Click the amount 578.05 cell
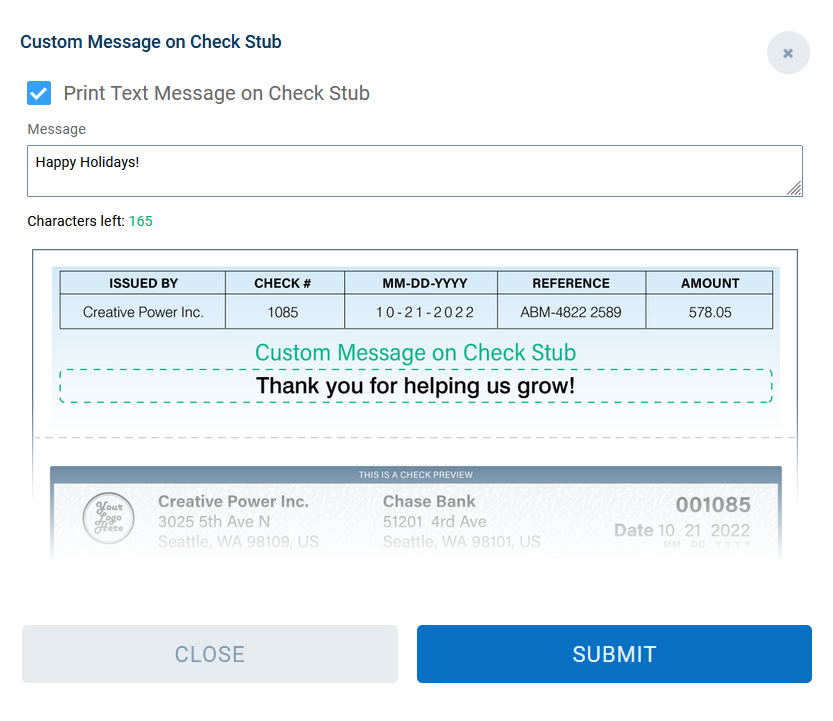The image size is (833, 721). tap(709, 312)
